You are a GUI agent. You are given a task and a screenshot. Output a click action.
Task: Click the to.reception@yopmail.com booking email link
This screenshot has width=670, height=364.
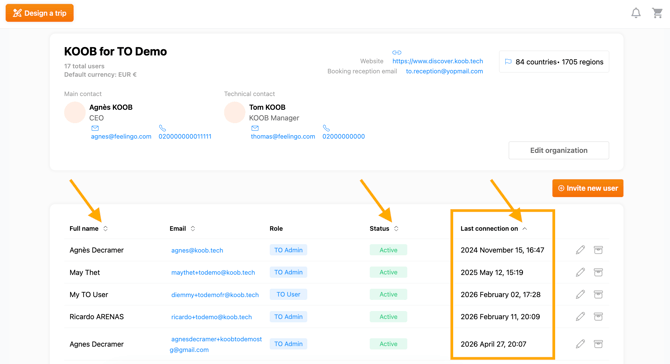pos(444,71)
